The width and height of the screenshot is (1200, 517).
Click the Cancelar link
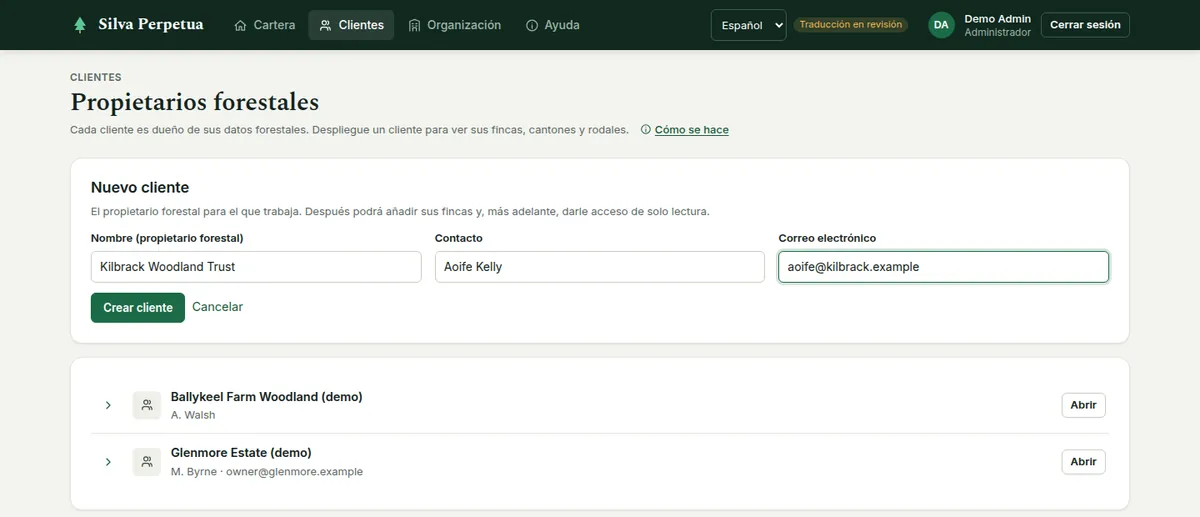(x=217, y=307)
